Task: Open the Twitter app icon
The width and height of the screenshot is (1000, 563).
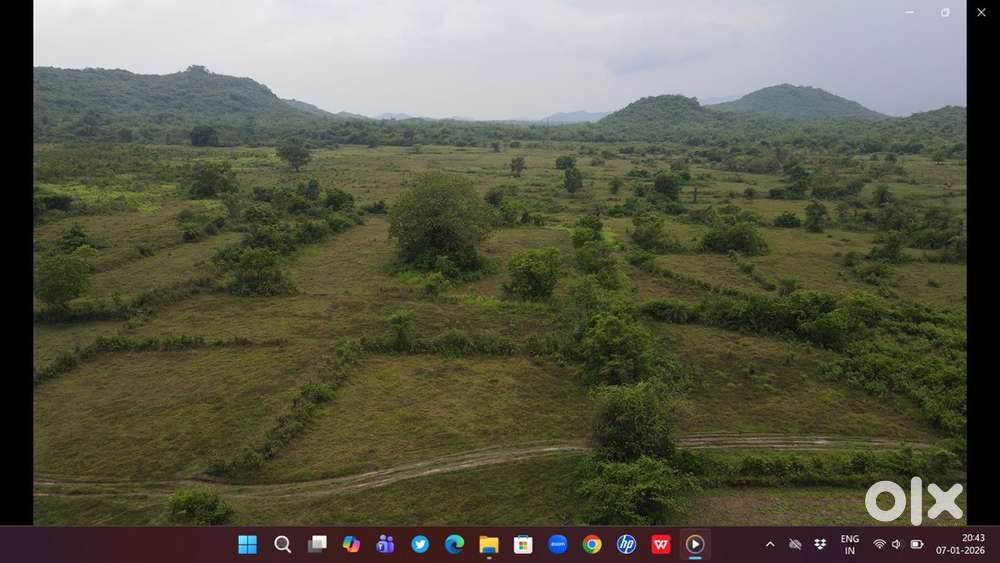Action: click(x=420, y=544)
